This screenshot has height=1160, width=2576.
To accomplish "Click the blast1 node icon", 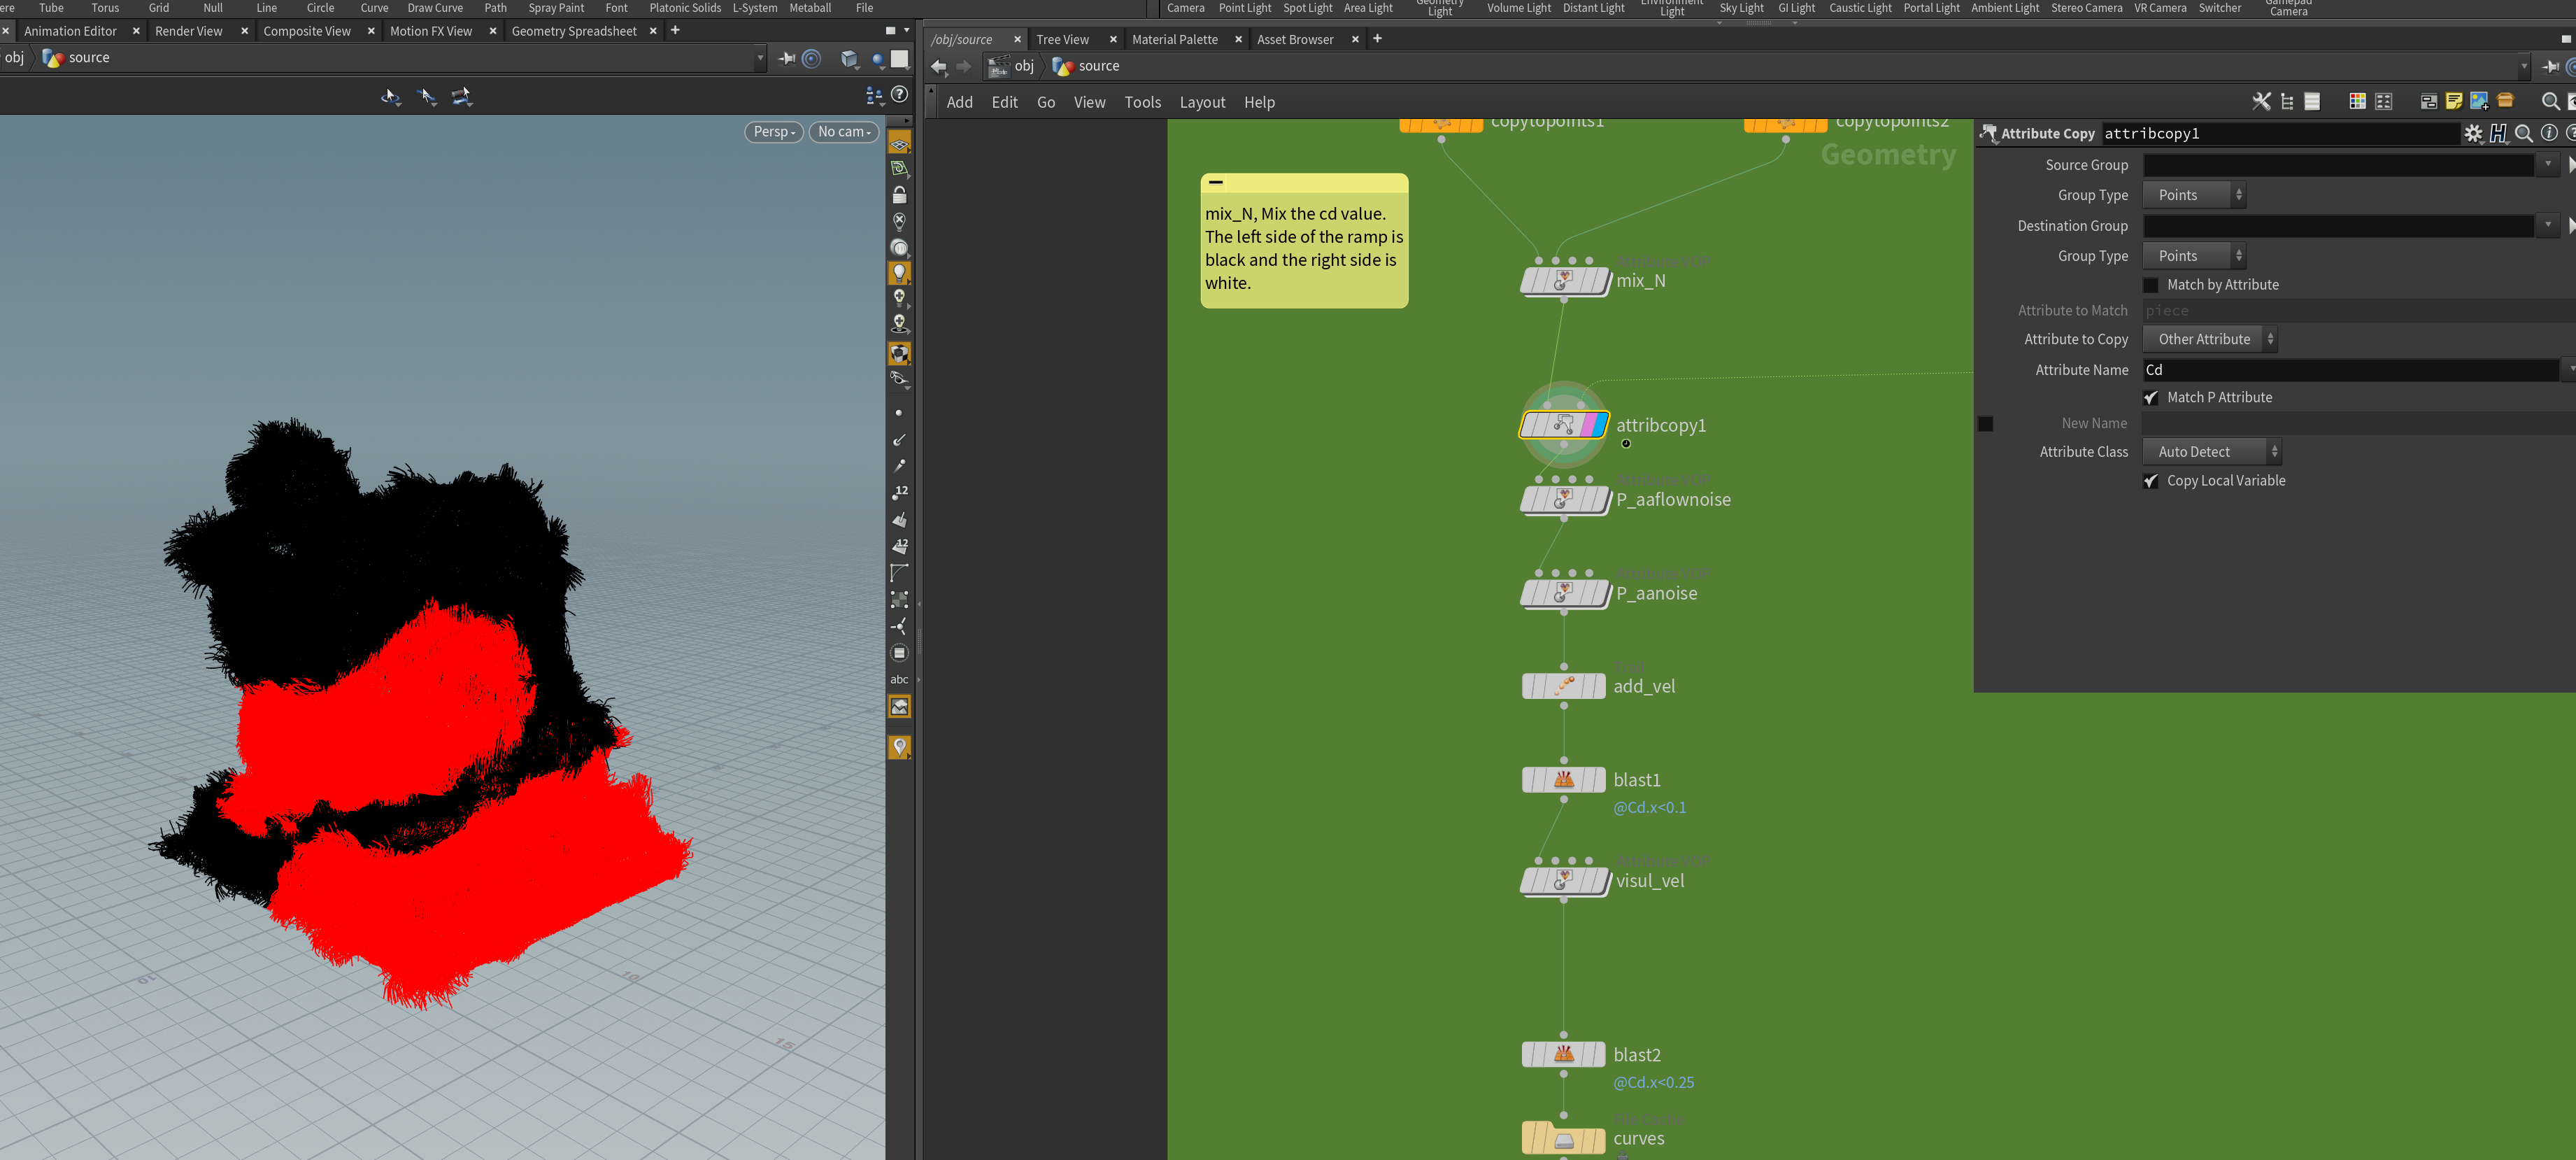I will pos(1563,780).
